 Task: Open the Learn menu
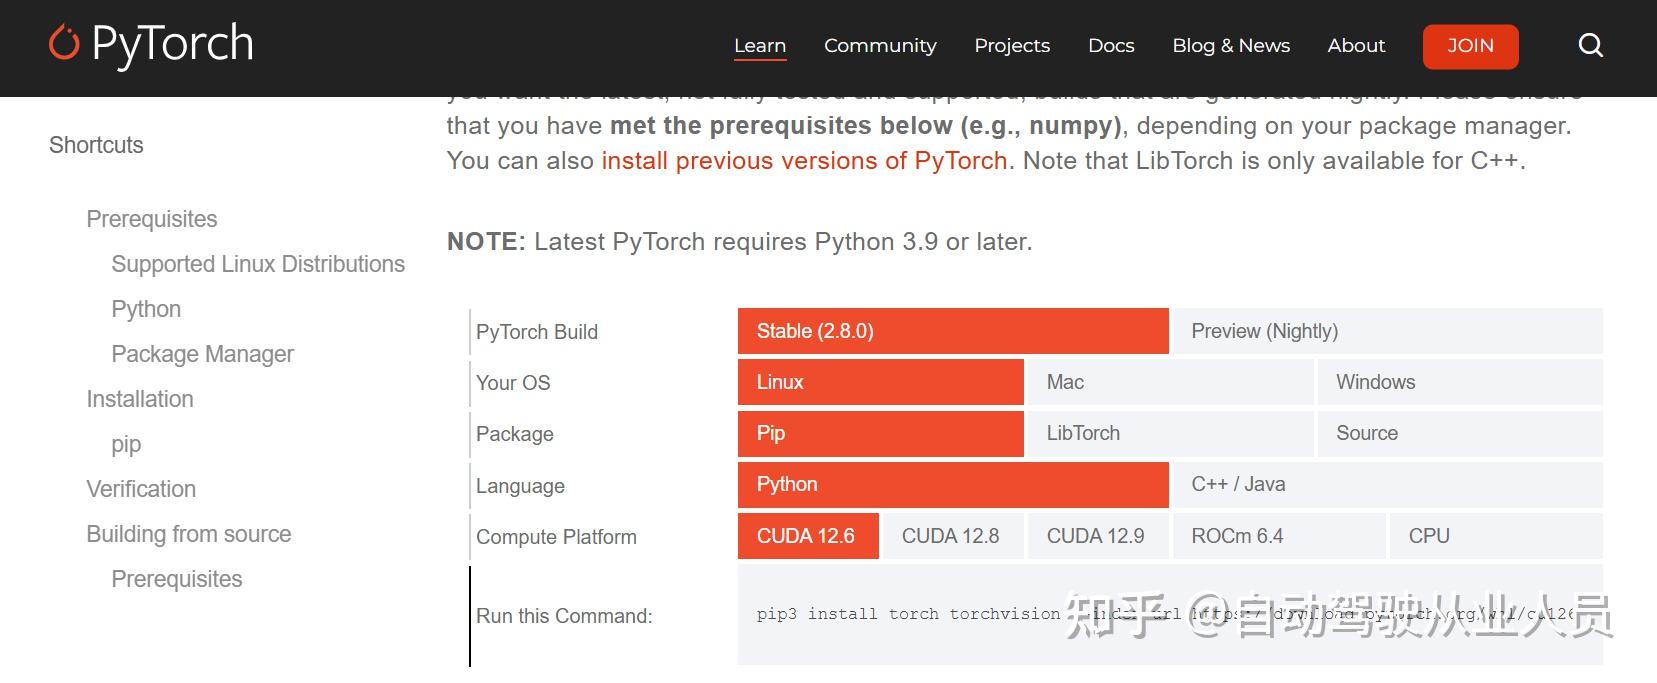pos(760,45)
